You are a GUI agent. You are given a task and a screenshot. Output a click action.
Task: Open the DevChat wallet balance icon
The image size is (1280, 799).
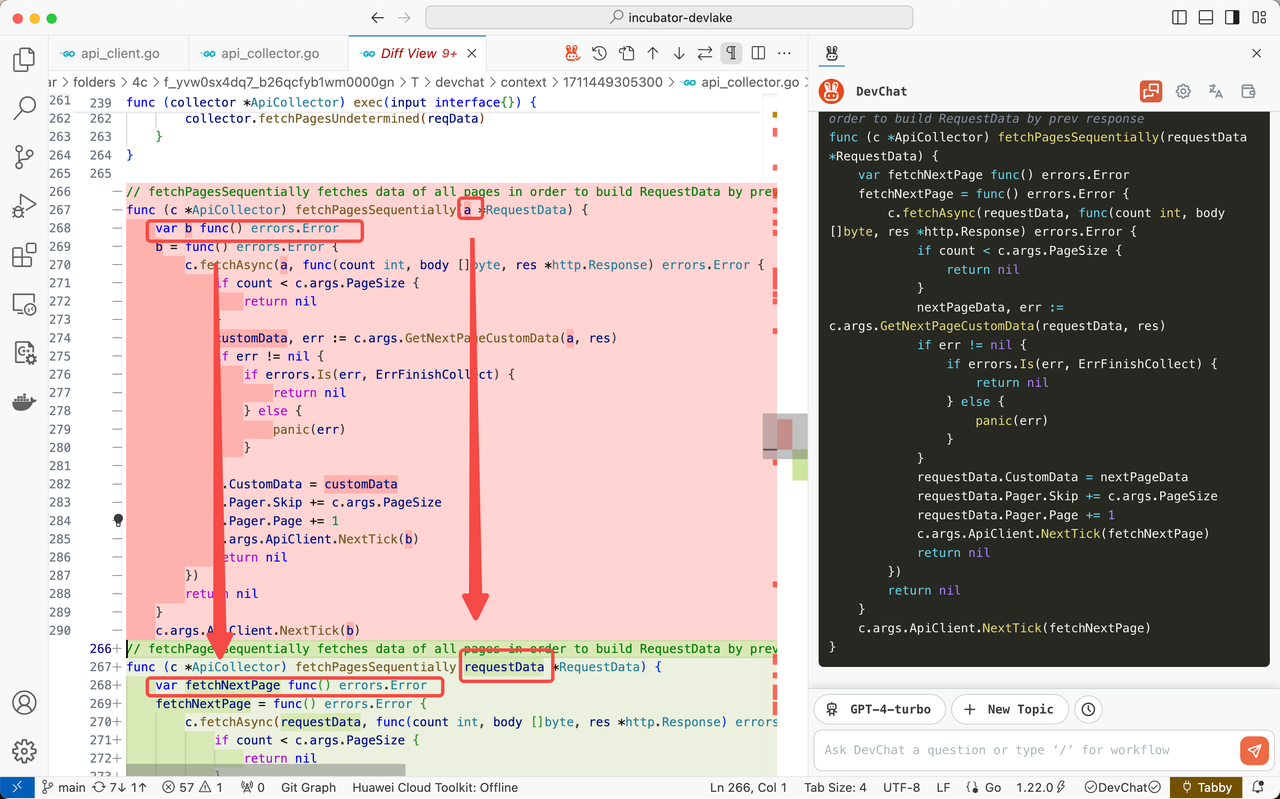(x=1248, y=91)
